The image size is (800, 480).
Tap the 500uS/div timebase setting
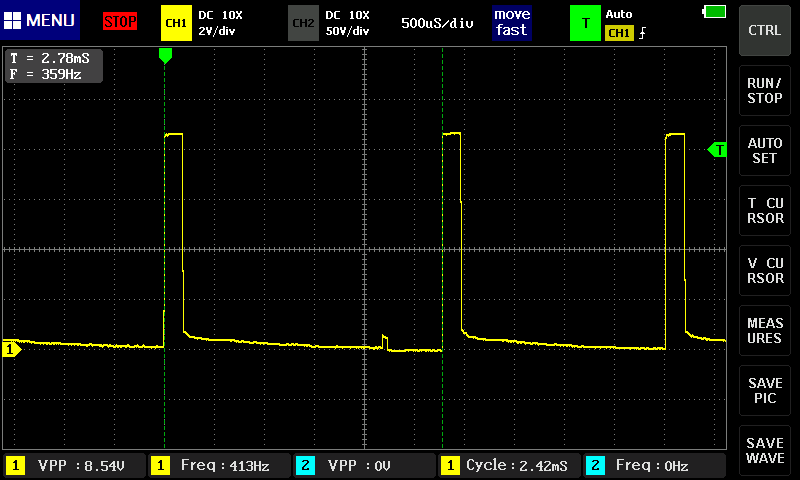click(x=437, y=23)
